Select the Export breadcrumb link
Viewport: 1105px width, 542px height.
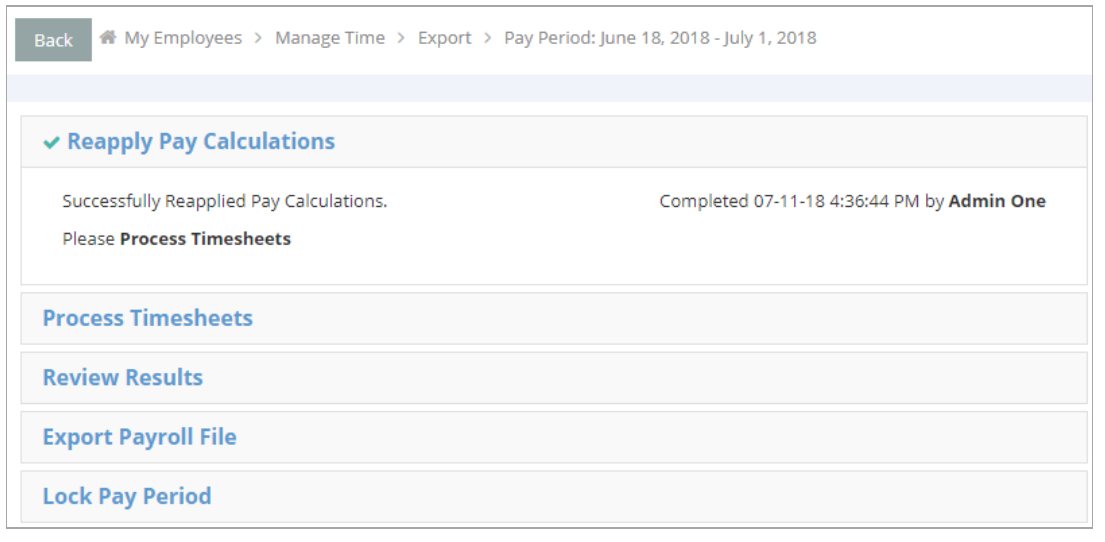click(x=445, y=38)
